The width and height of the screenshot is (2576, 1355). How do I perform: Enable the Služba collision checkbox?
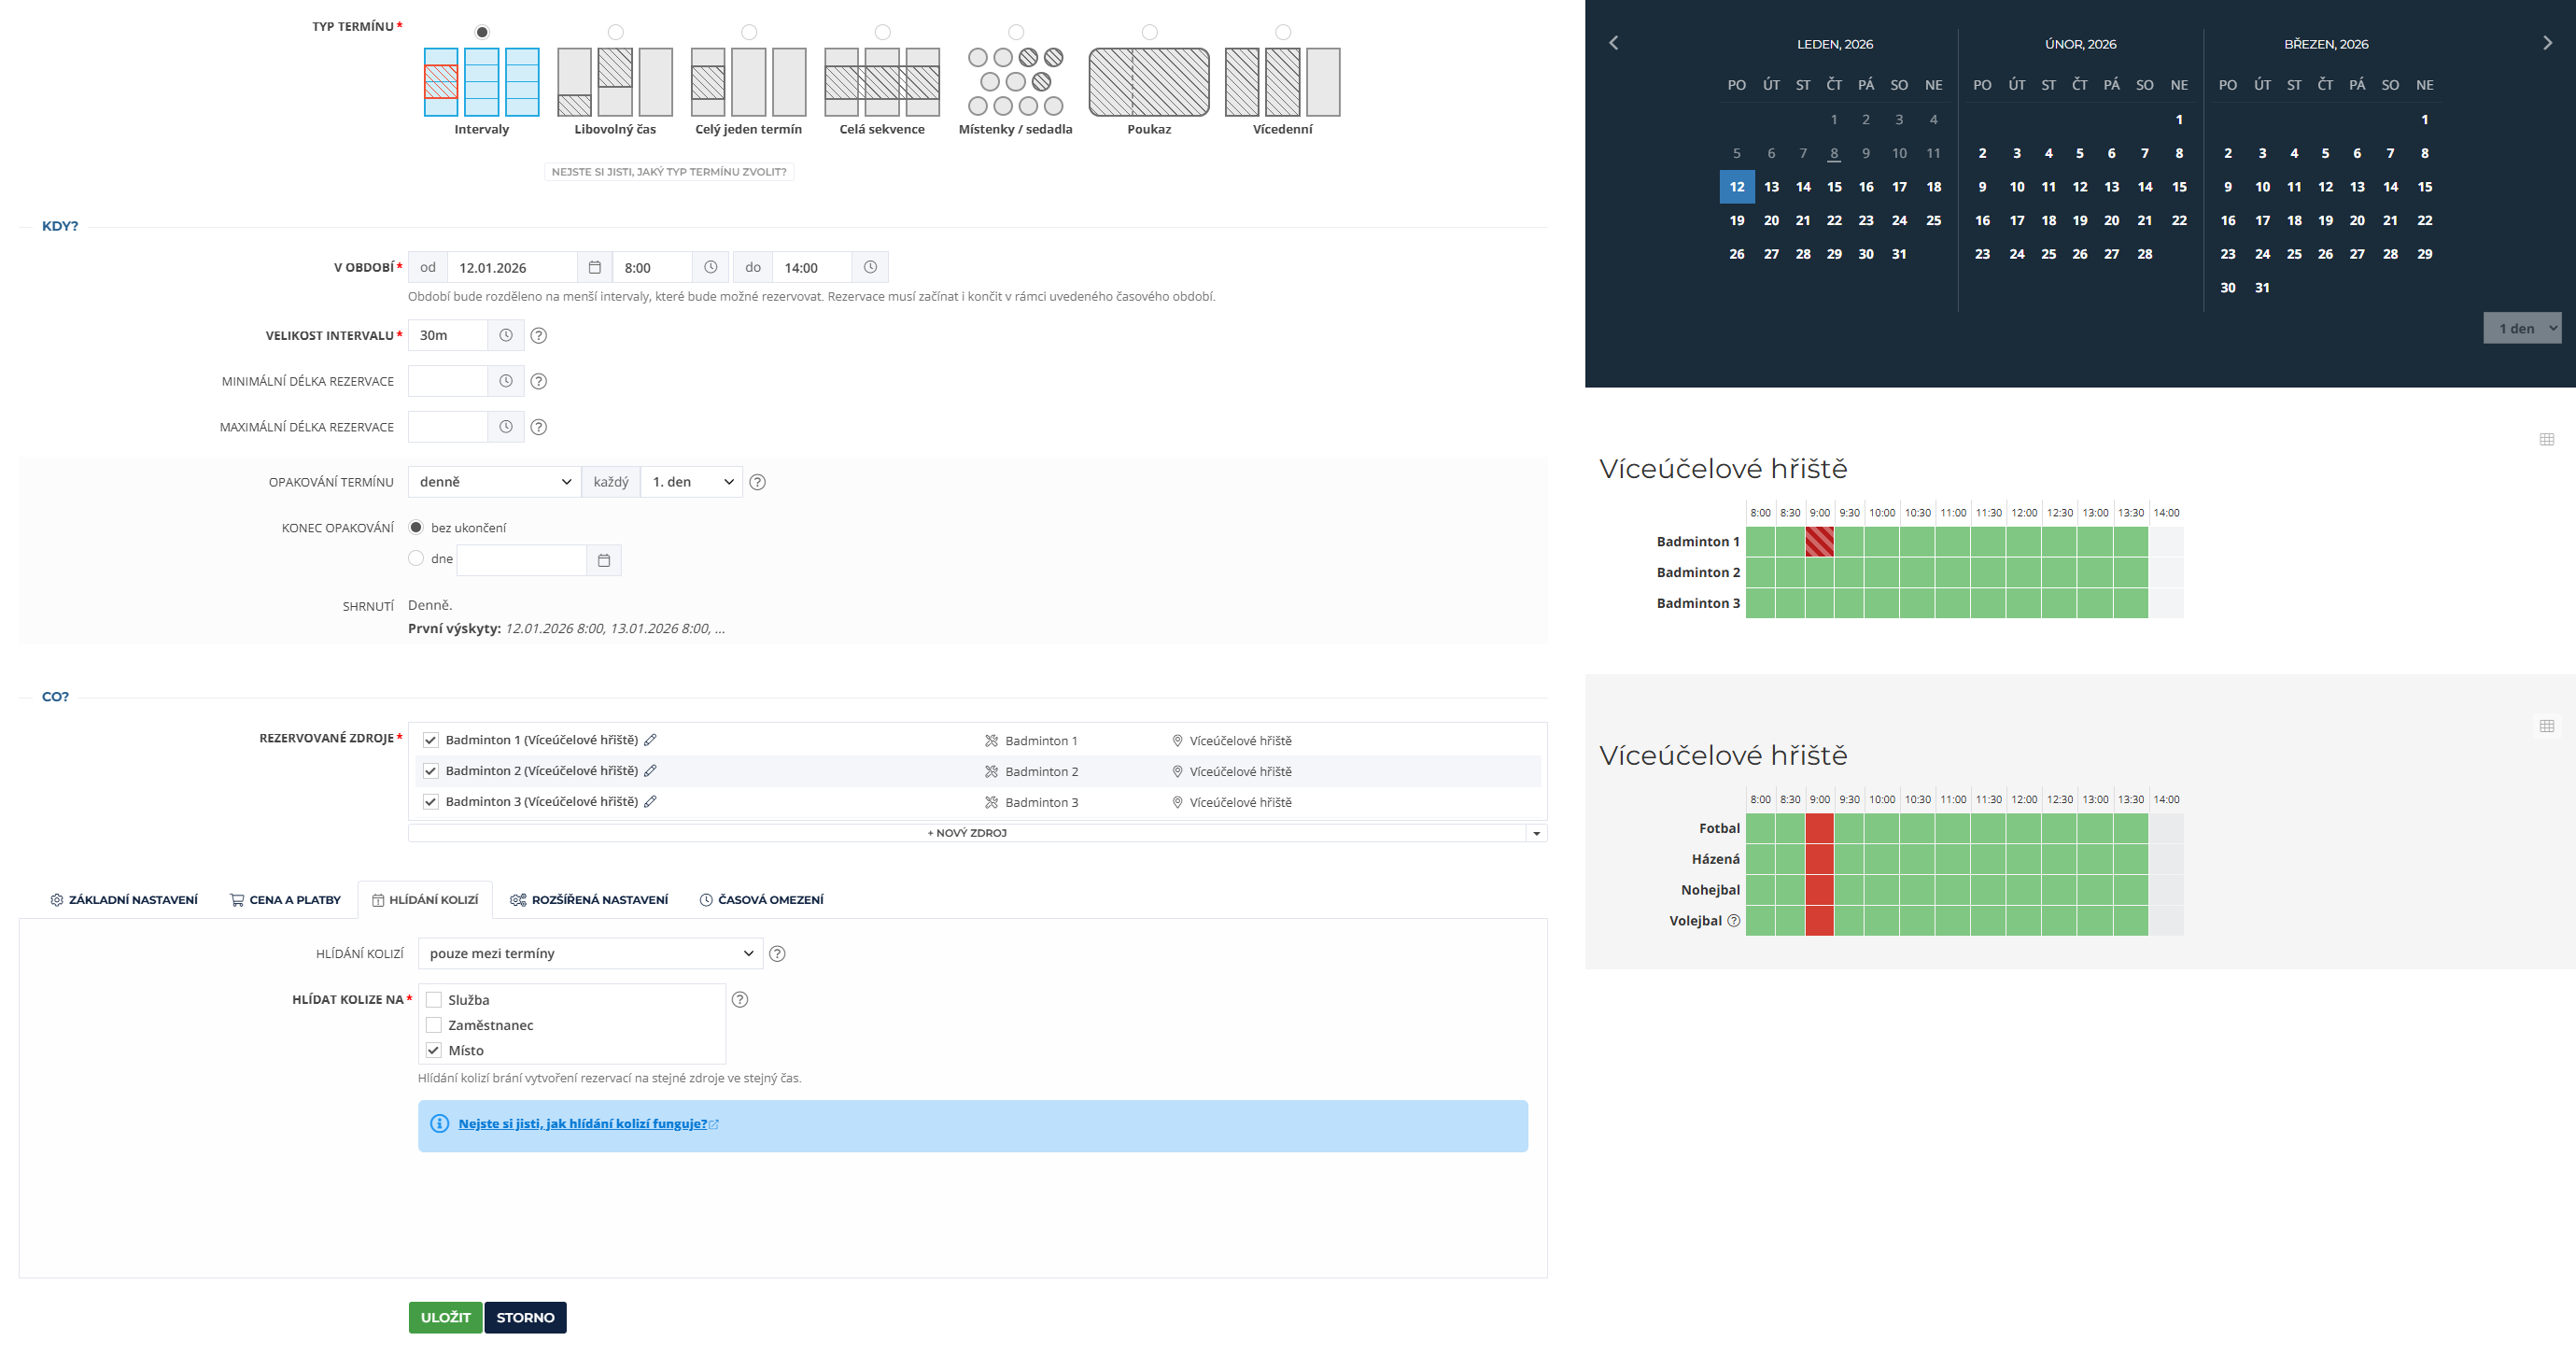coord(434,1000)
